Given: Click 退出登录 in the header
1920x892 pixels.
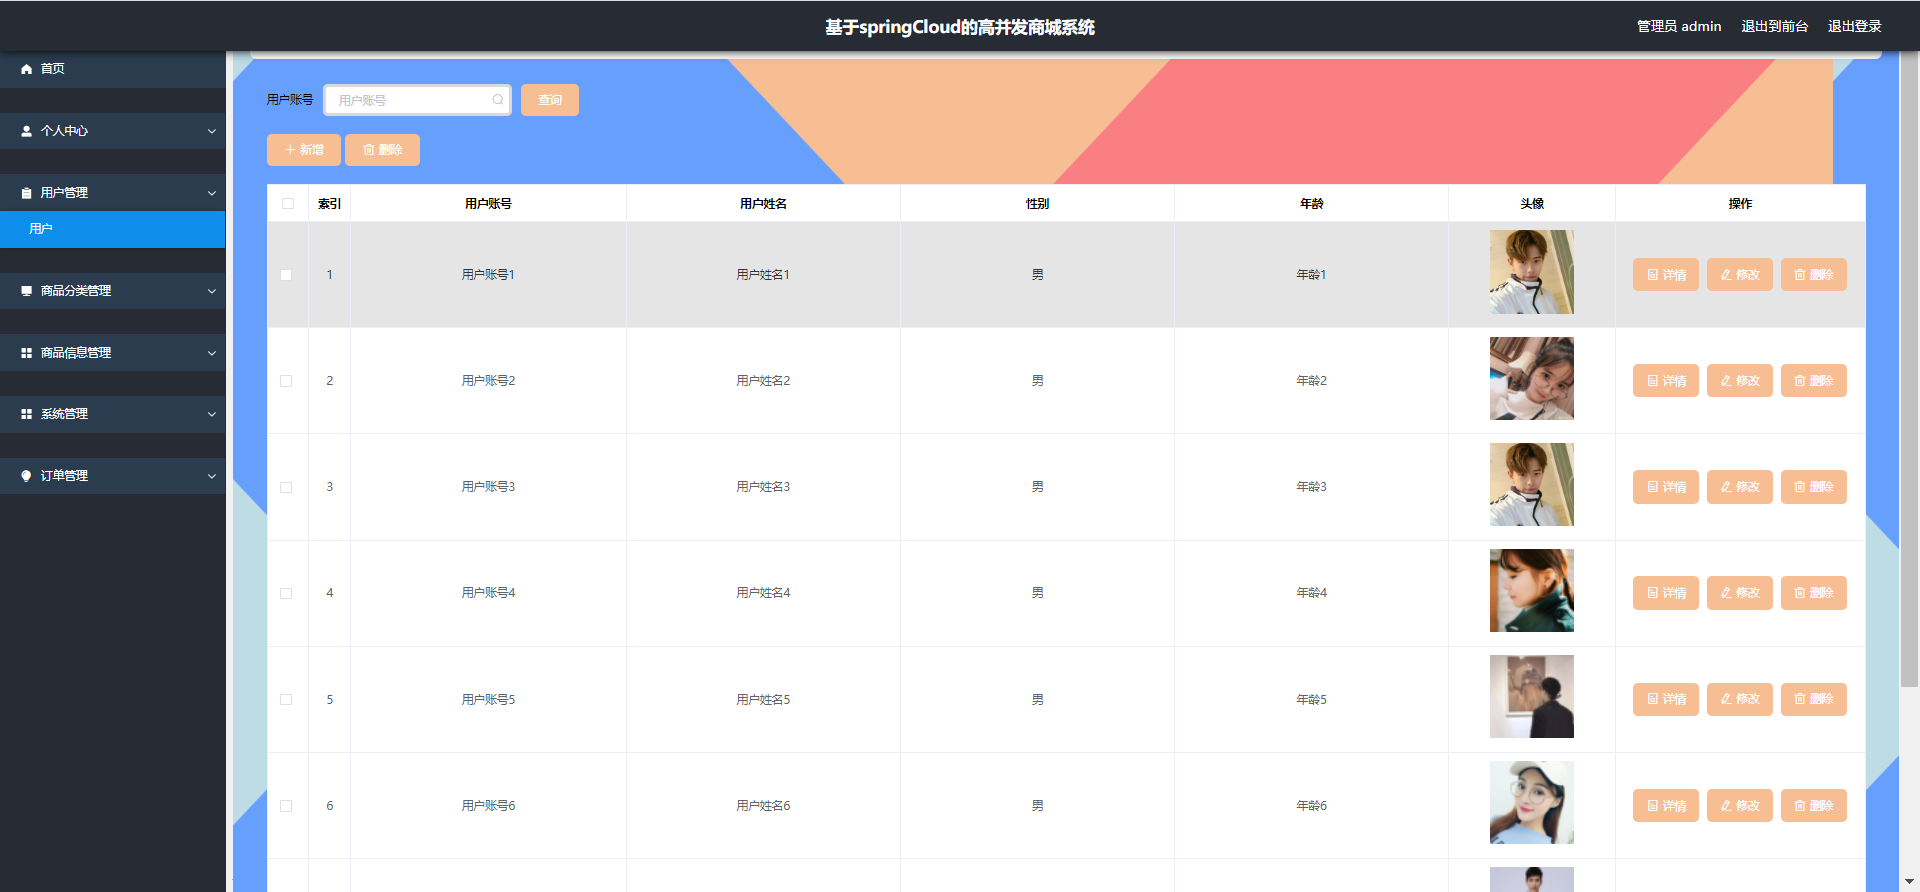Looking at the screenshot, I should coord(1855,26).
